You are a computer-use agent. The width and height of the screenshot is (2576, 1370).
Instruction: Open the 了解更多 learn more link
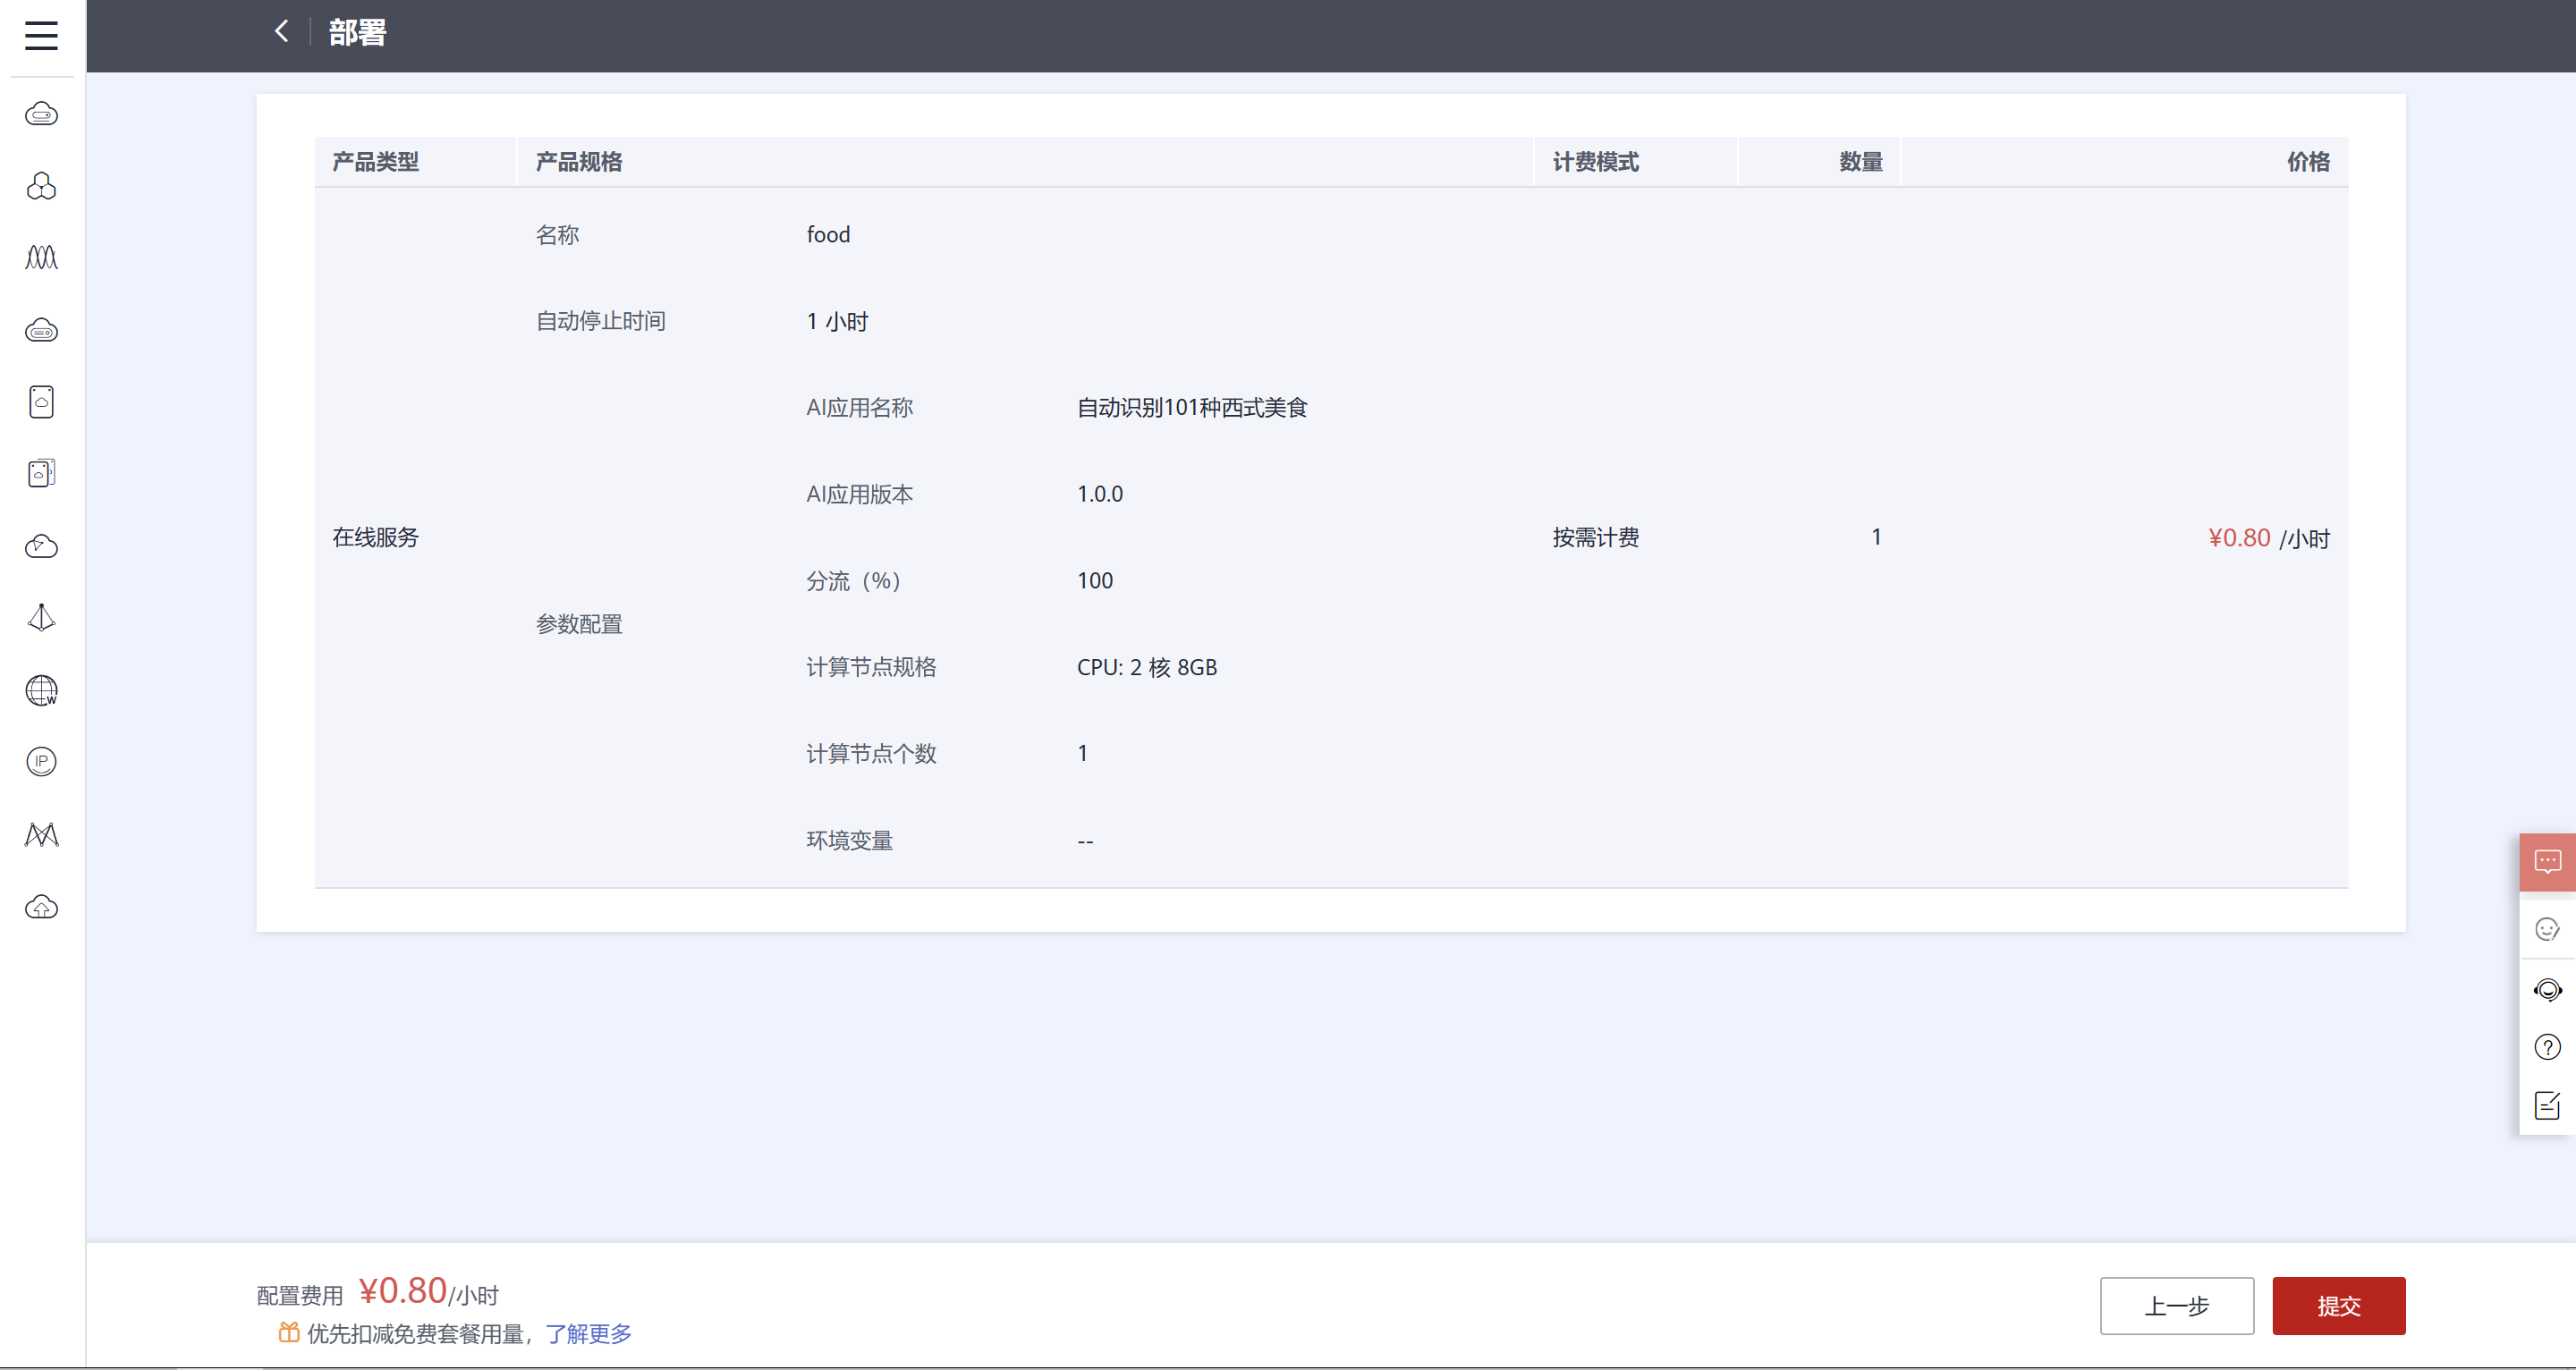point(588,1333)
